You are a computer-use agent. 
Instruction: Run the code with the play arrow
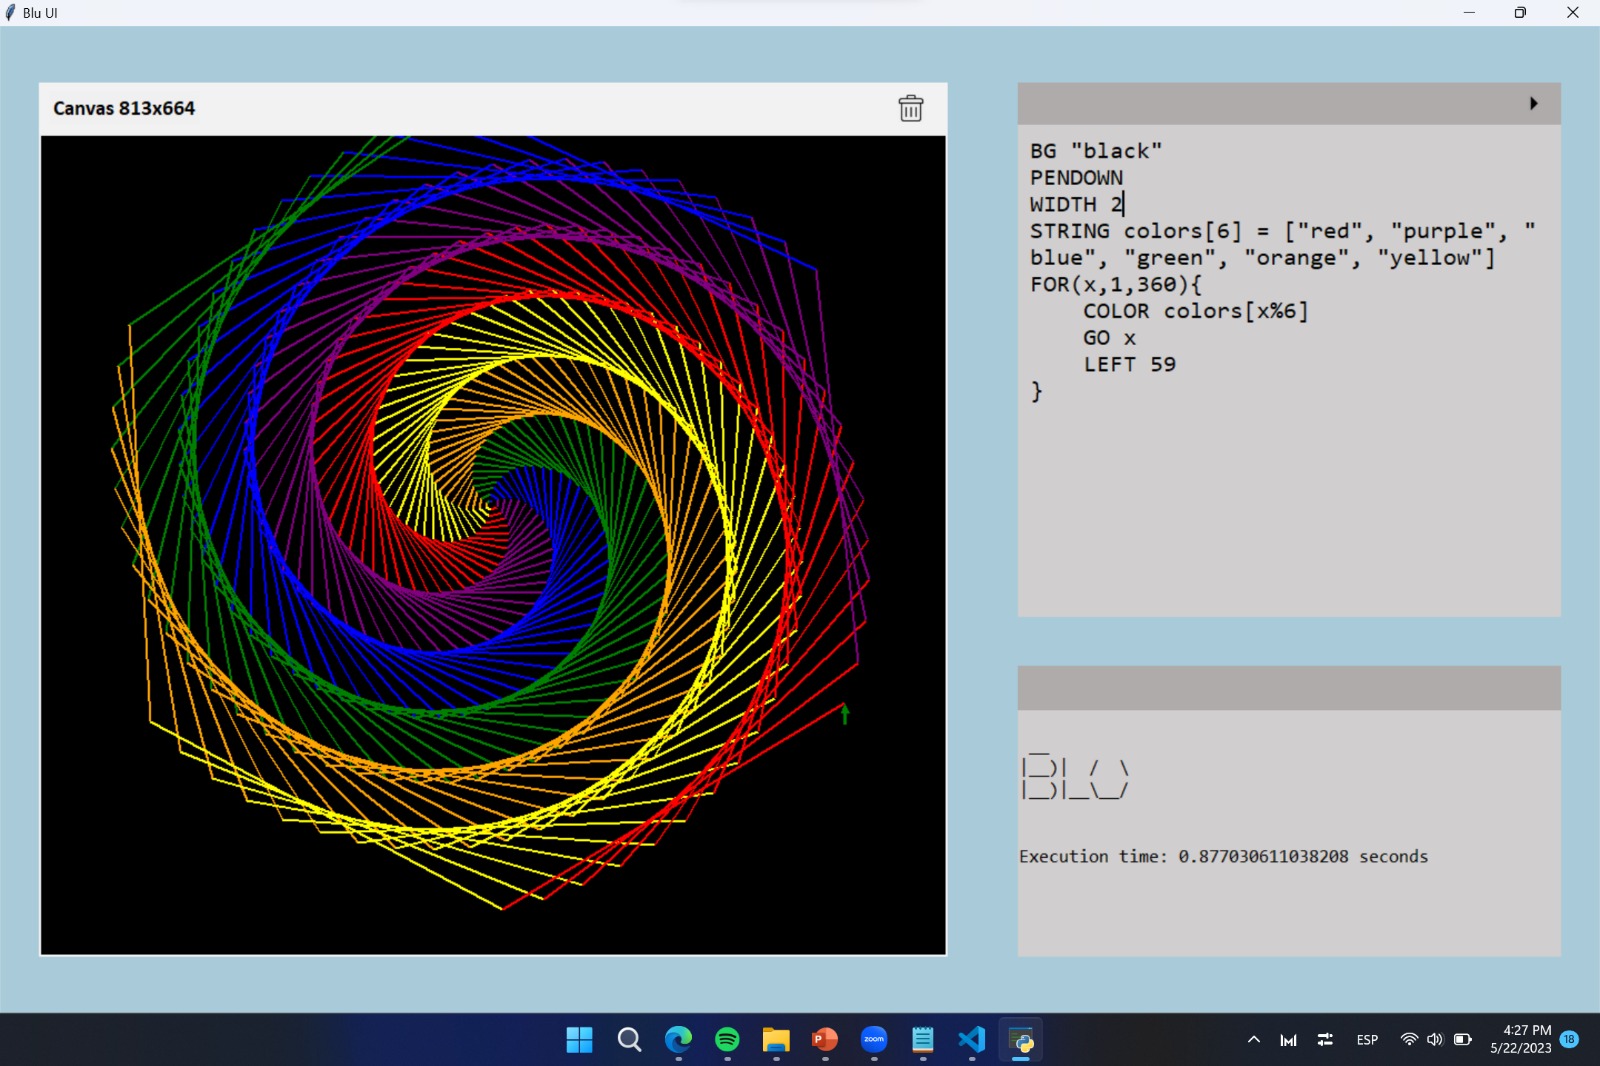[1533, 103]
